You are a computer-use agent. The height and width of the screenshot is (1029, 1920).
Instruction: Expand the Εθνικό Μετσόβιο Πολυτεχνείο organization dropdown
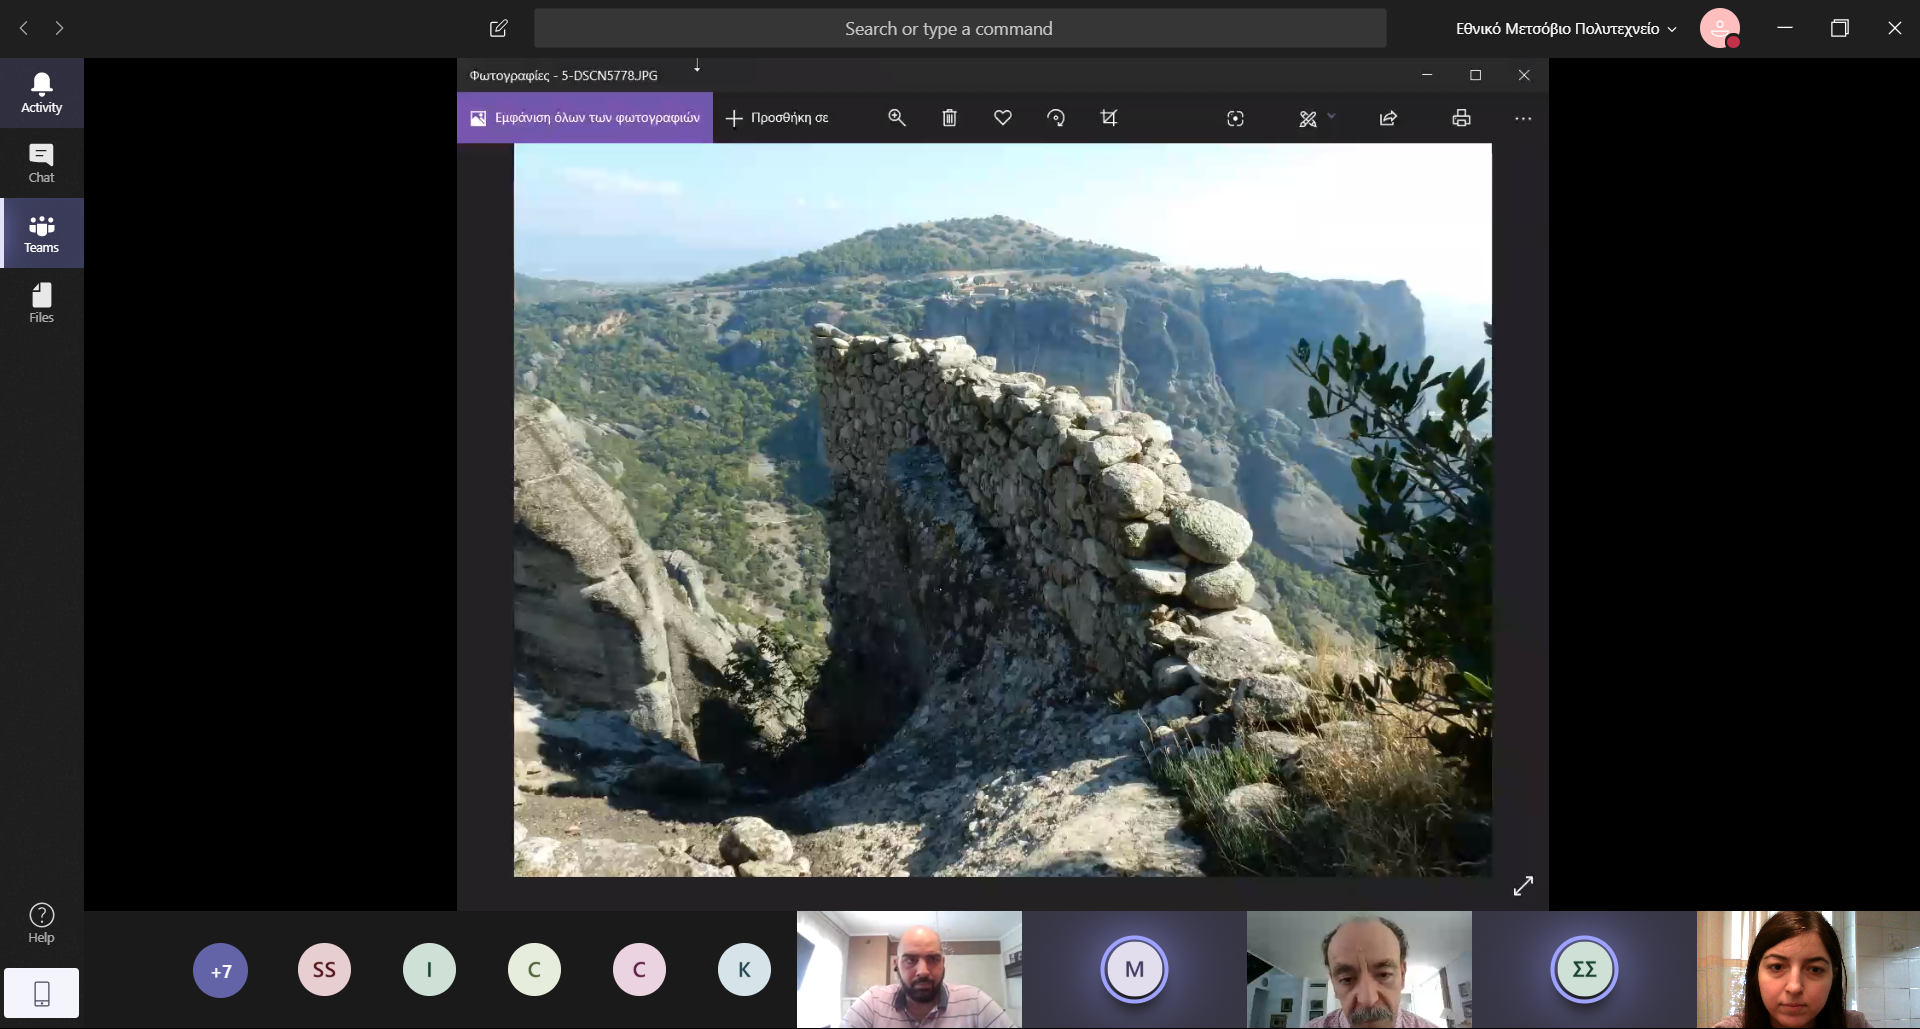1566,29
